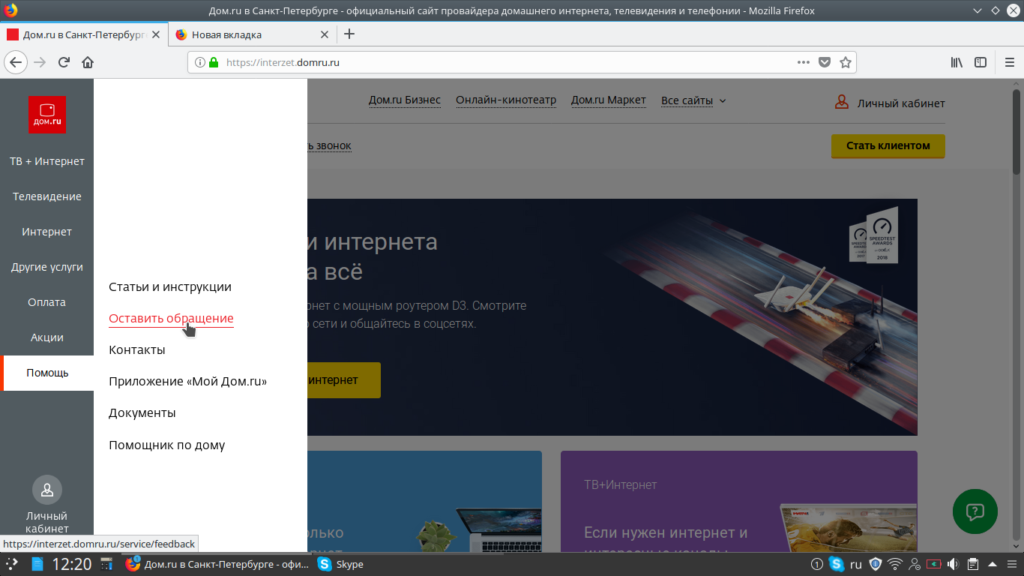This screenshot has width=1024, height=576.
Task: Show site information for the connection
Action: pyautogui.click(x=200, y=62)
